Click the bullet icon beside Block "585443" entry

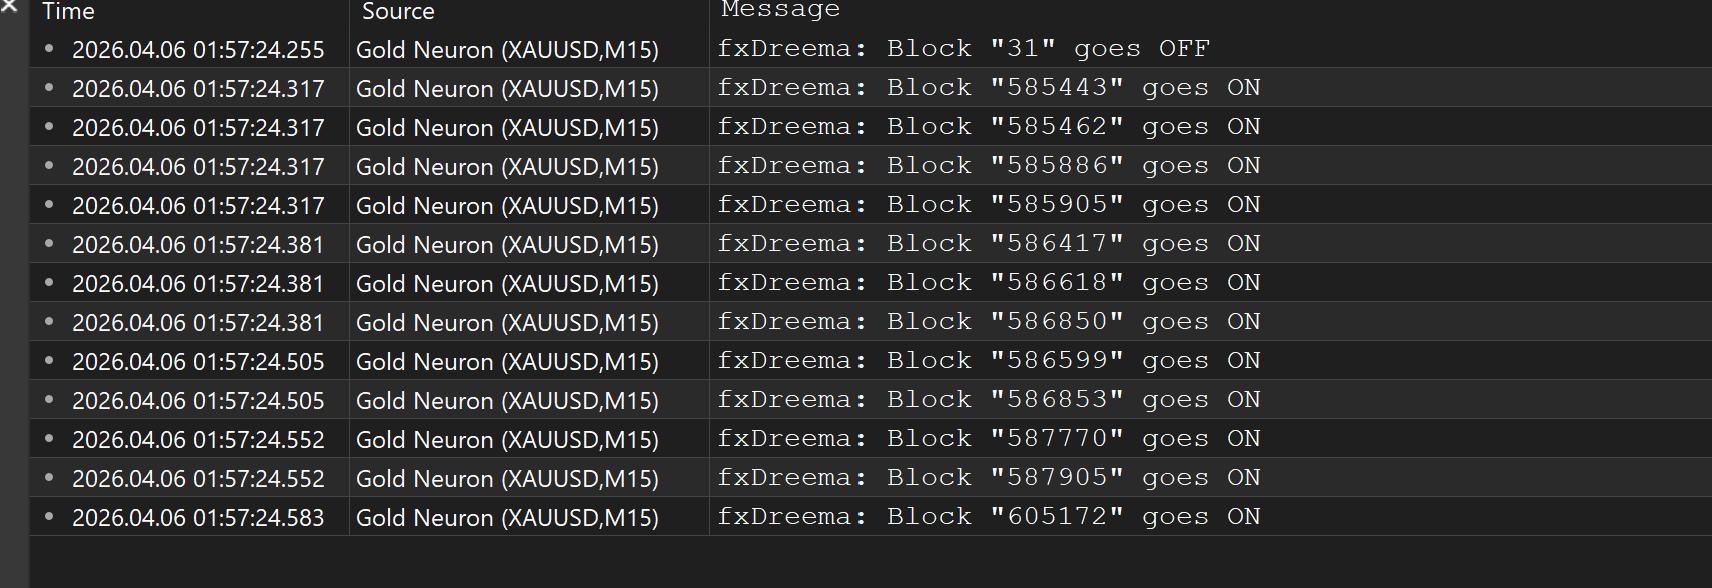[49, 87]
